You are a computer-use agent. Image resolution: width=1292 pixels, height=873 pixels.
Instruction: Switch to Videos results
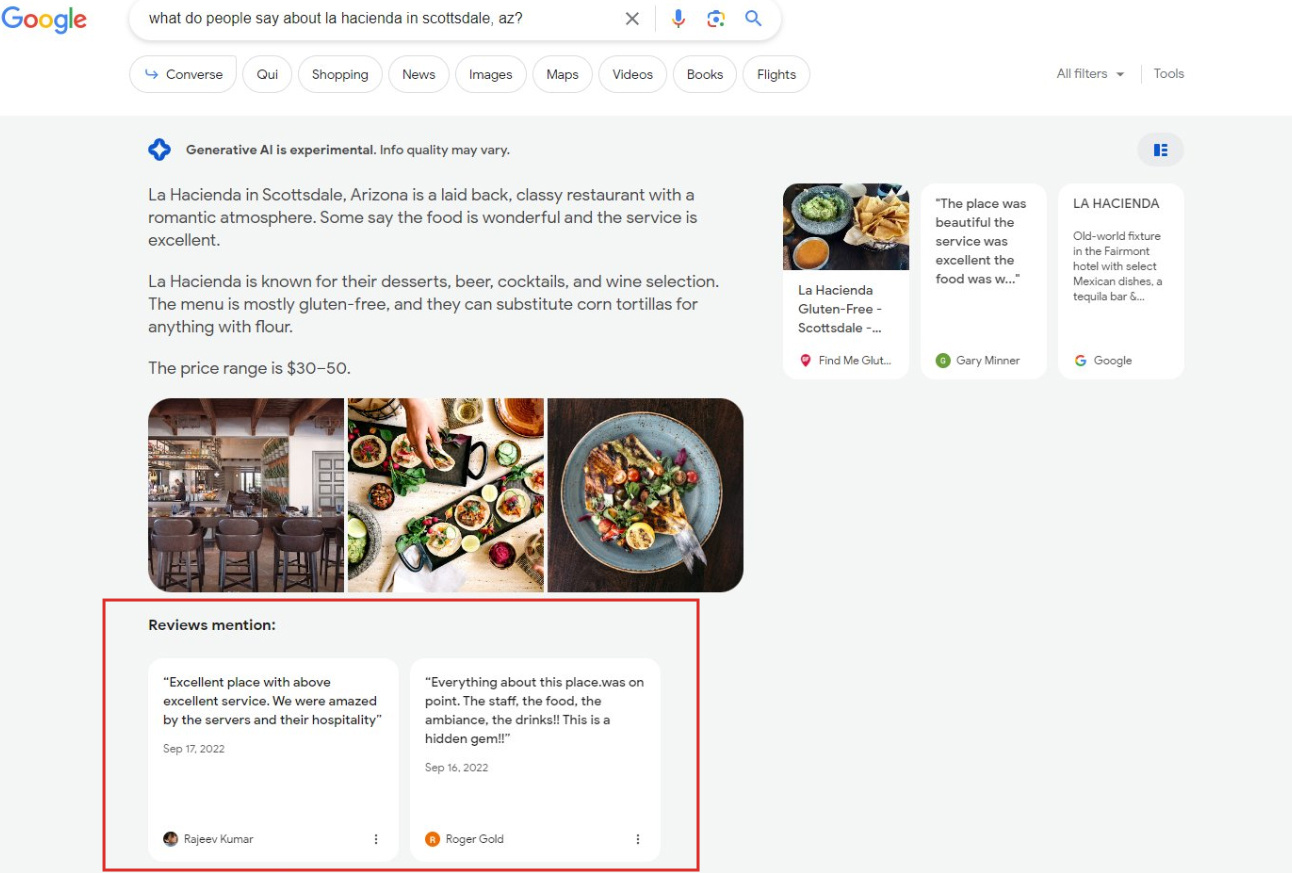coord(633,74)
